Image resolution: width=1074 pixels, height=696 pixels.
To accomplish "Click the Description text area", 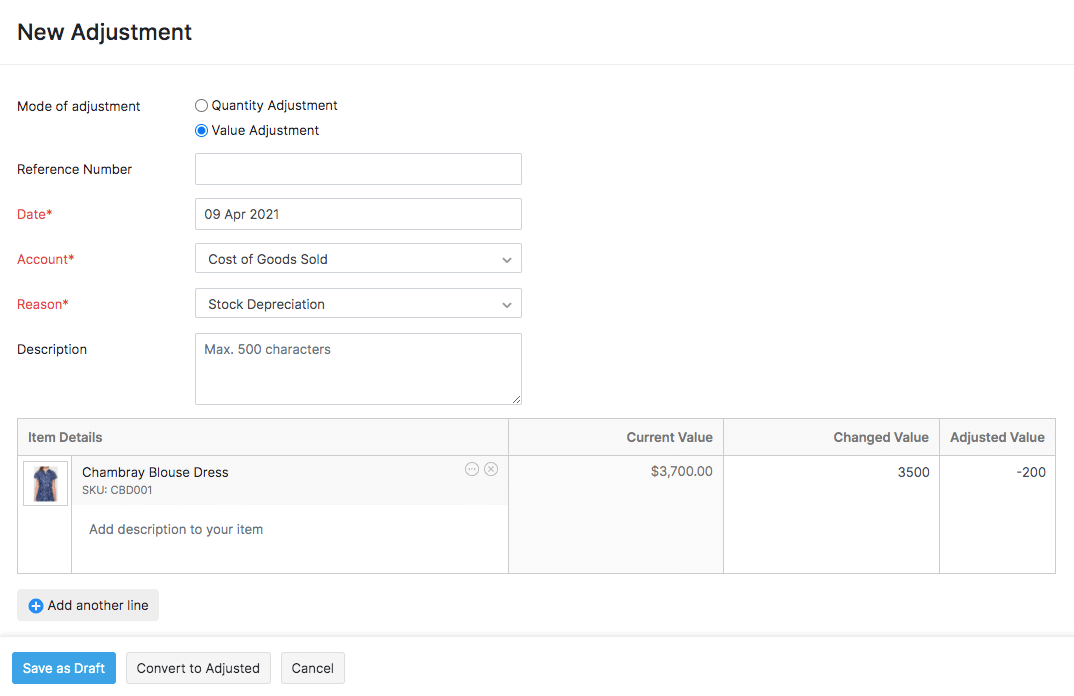I will 358,368.
